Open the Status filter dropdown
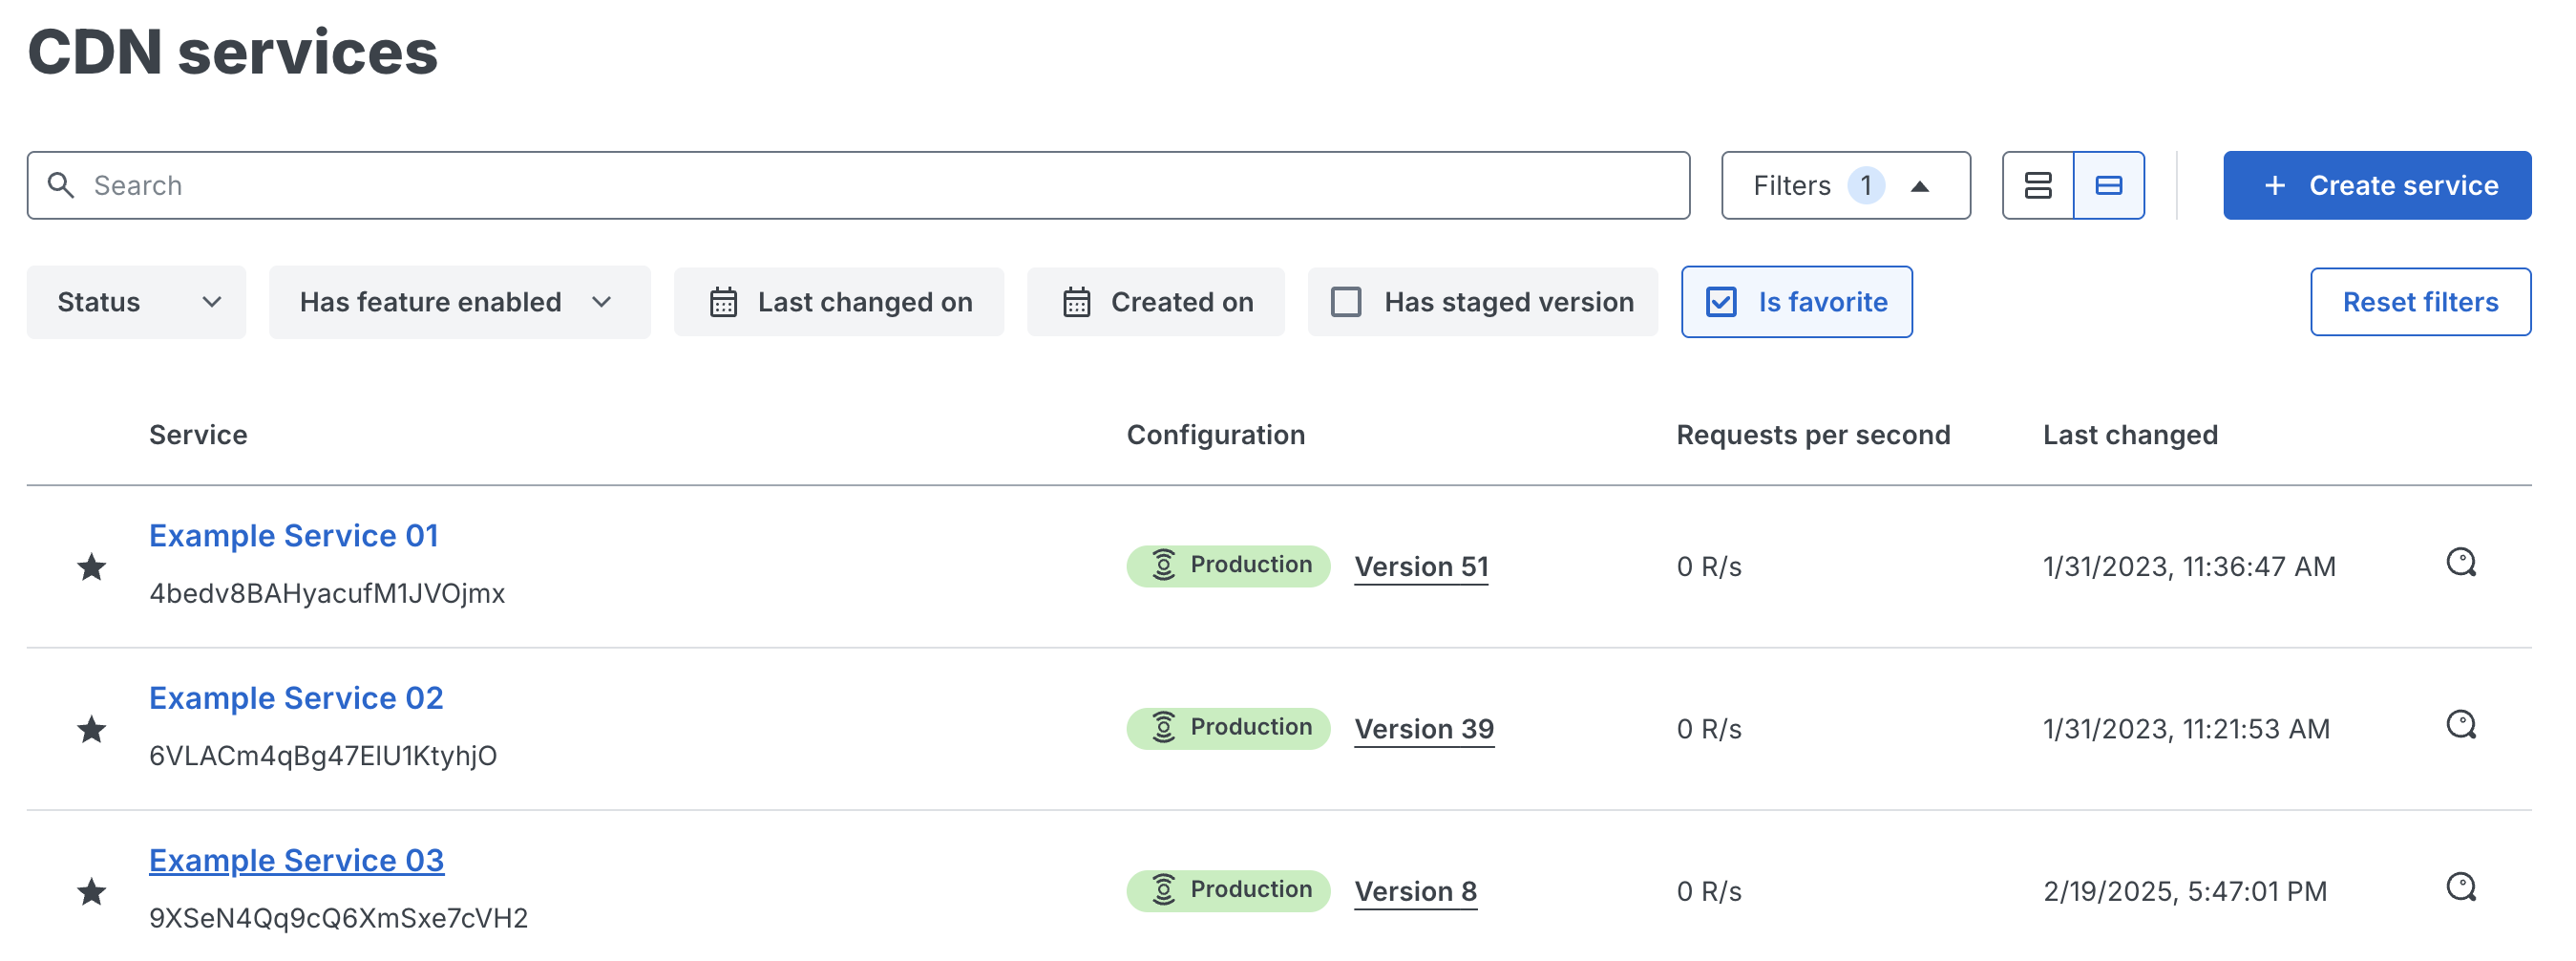Image resolution: width=2576 pixels, height=961 pixels. [136, 301]
